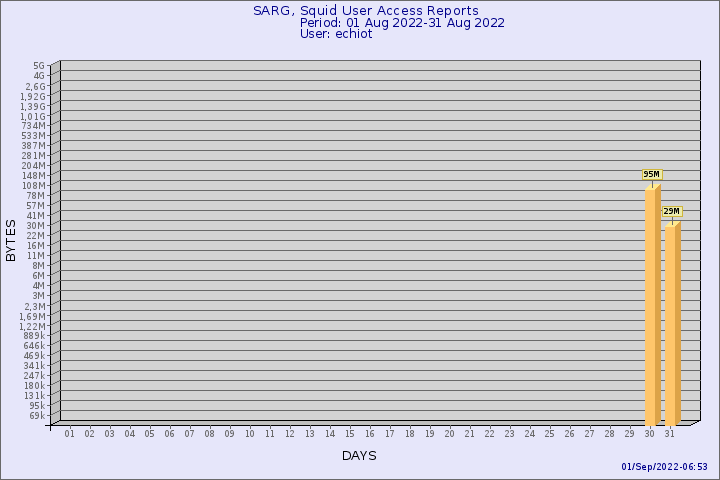Click day 15 on the x-axis
The width and height of the screenshot is (720, 480).
pos(350,434)
